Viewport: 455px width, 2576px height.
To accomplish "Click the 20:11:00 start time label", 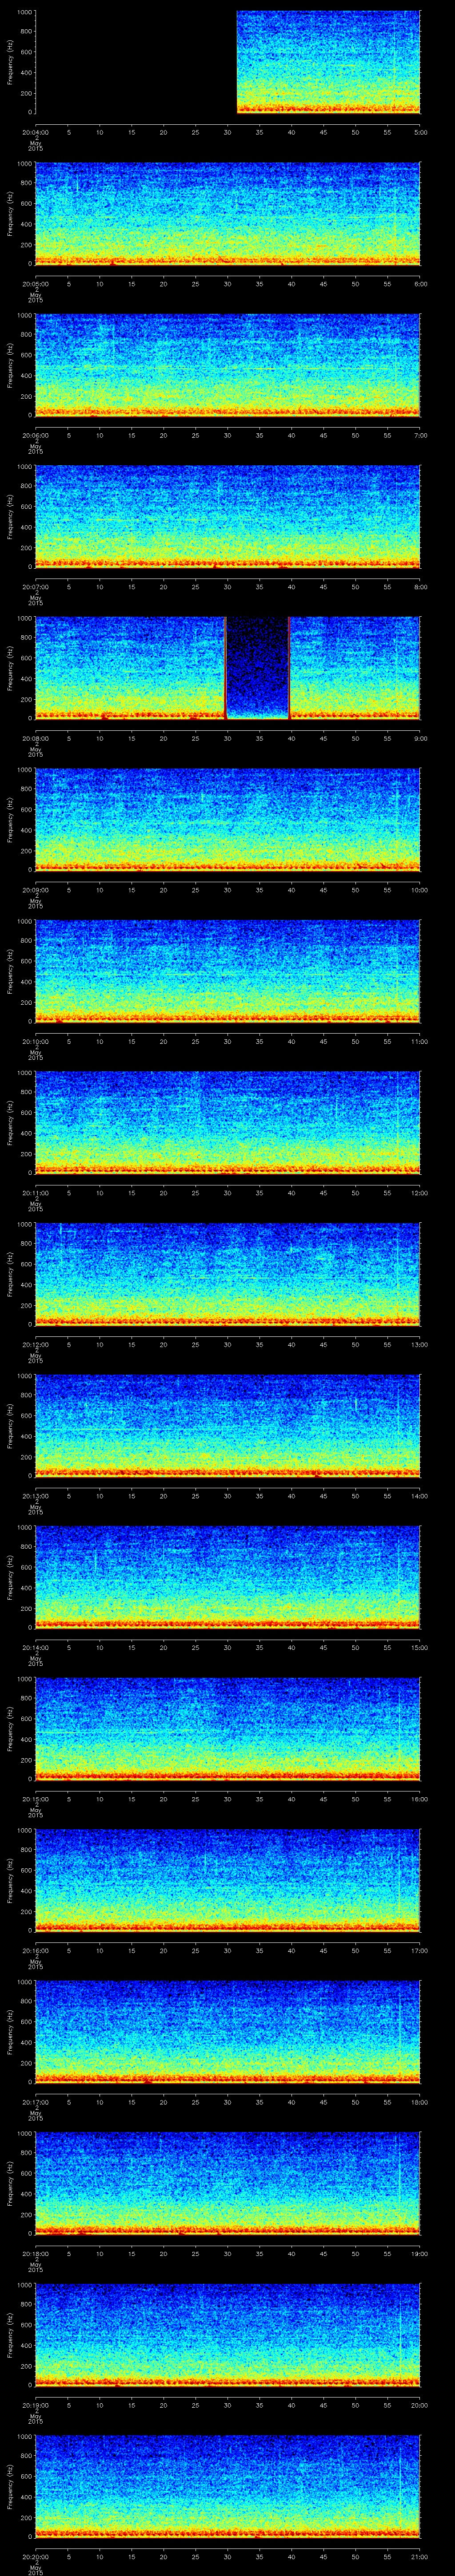I will 35,1193.
